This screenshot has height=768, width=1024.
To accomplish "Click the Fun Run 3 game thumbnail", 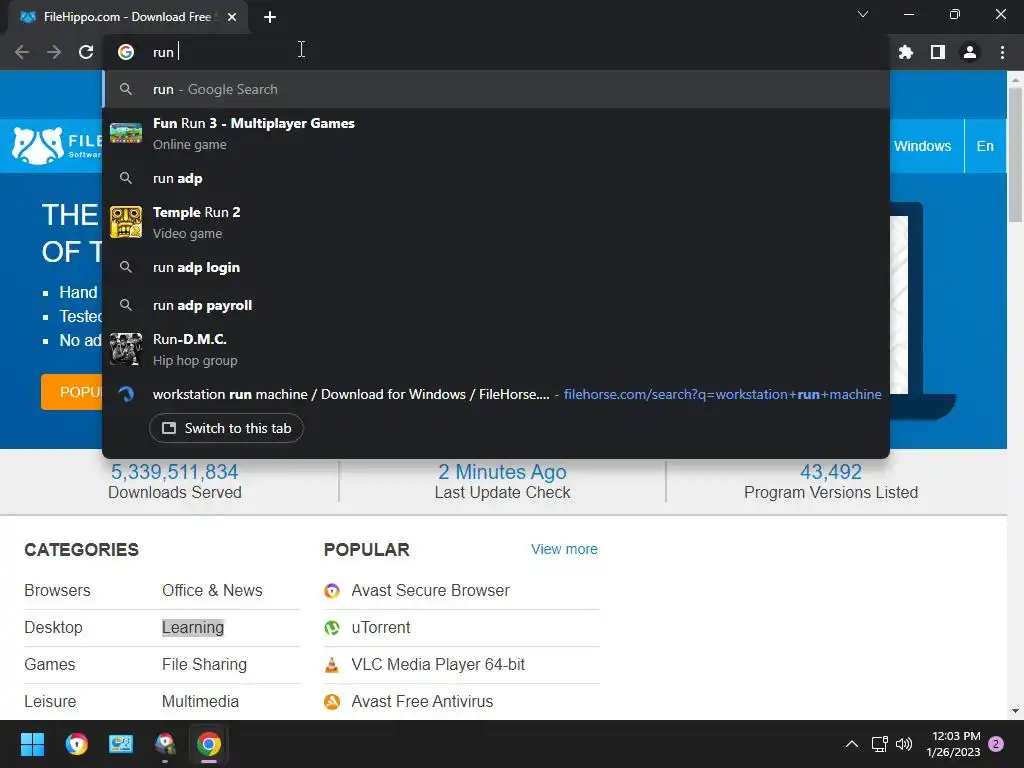I will point(125,133).
